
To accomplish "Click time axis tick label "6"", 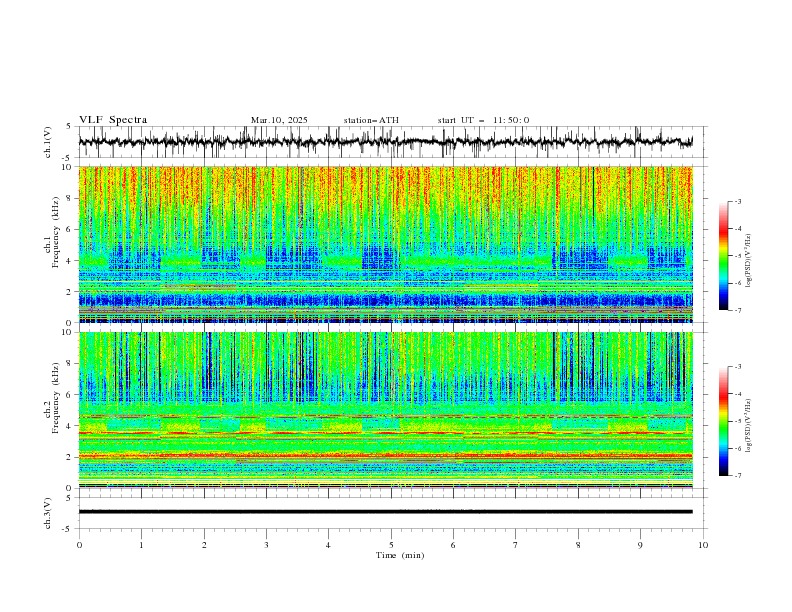I will tap(453, 545).
